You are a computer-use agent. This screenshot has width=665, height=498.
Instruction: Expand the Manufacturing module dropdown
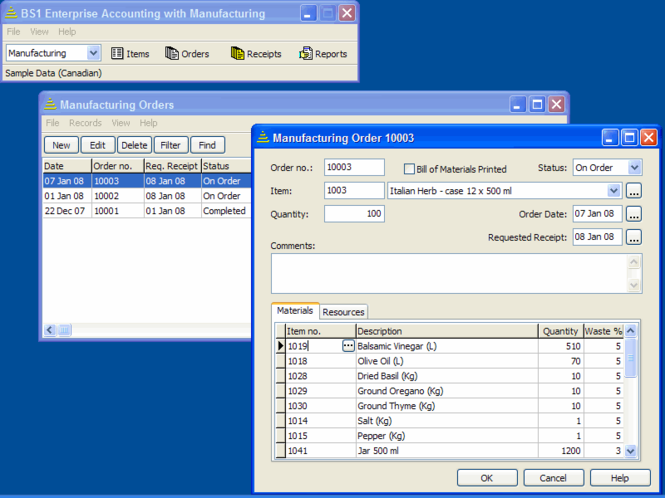(93, 53)
